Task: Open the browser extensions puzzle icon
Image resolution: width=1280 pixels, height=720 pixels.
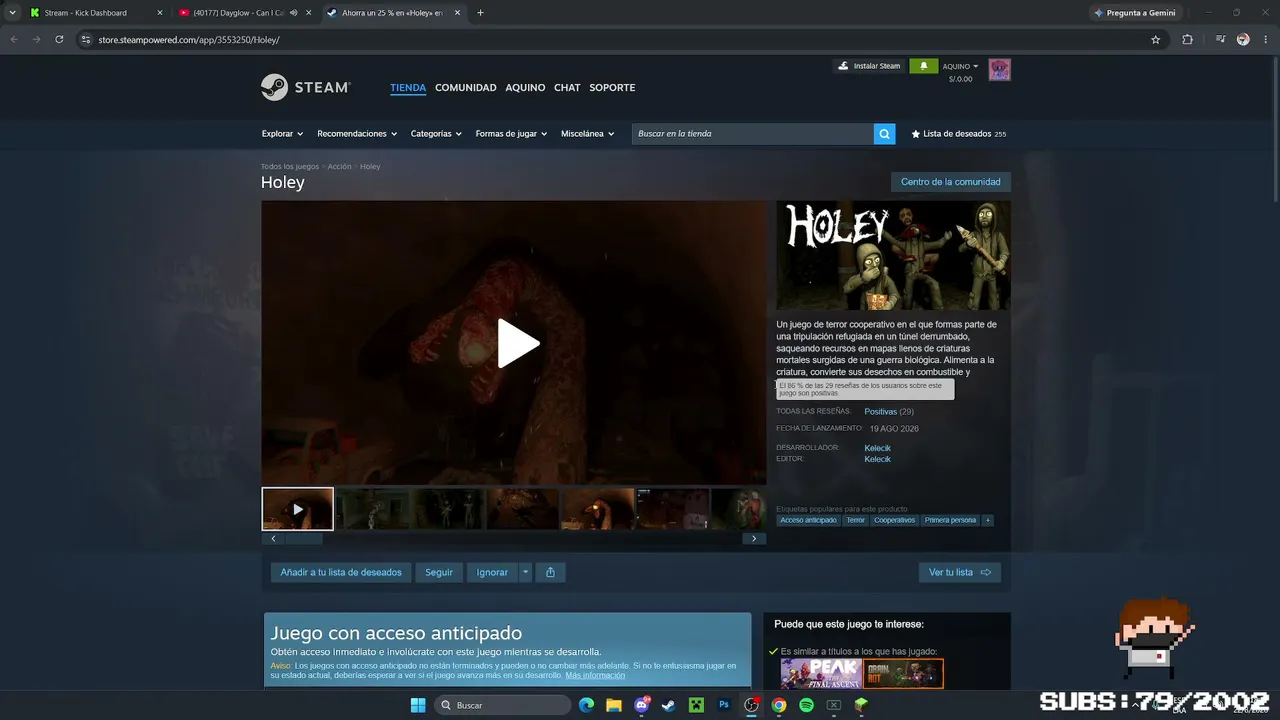Action: (x=1187, y=40)
